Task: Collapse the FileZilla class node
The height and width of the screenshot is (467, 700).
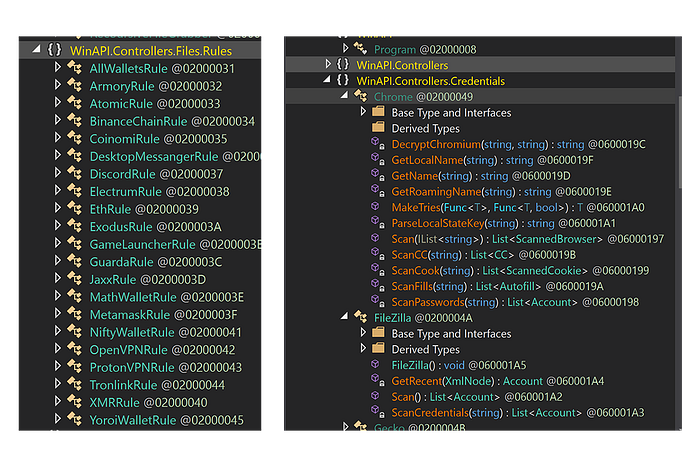Action: click(x=344, y=316)
